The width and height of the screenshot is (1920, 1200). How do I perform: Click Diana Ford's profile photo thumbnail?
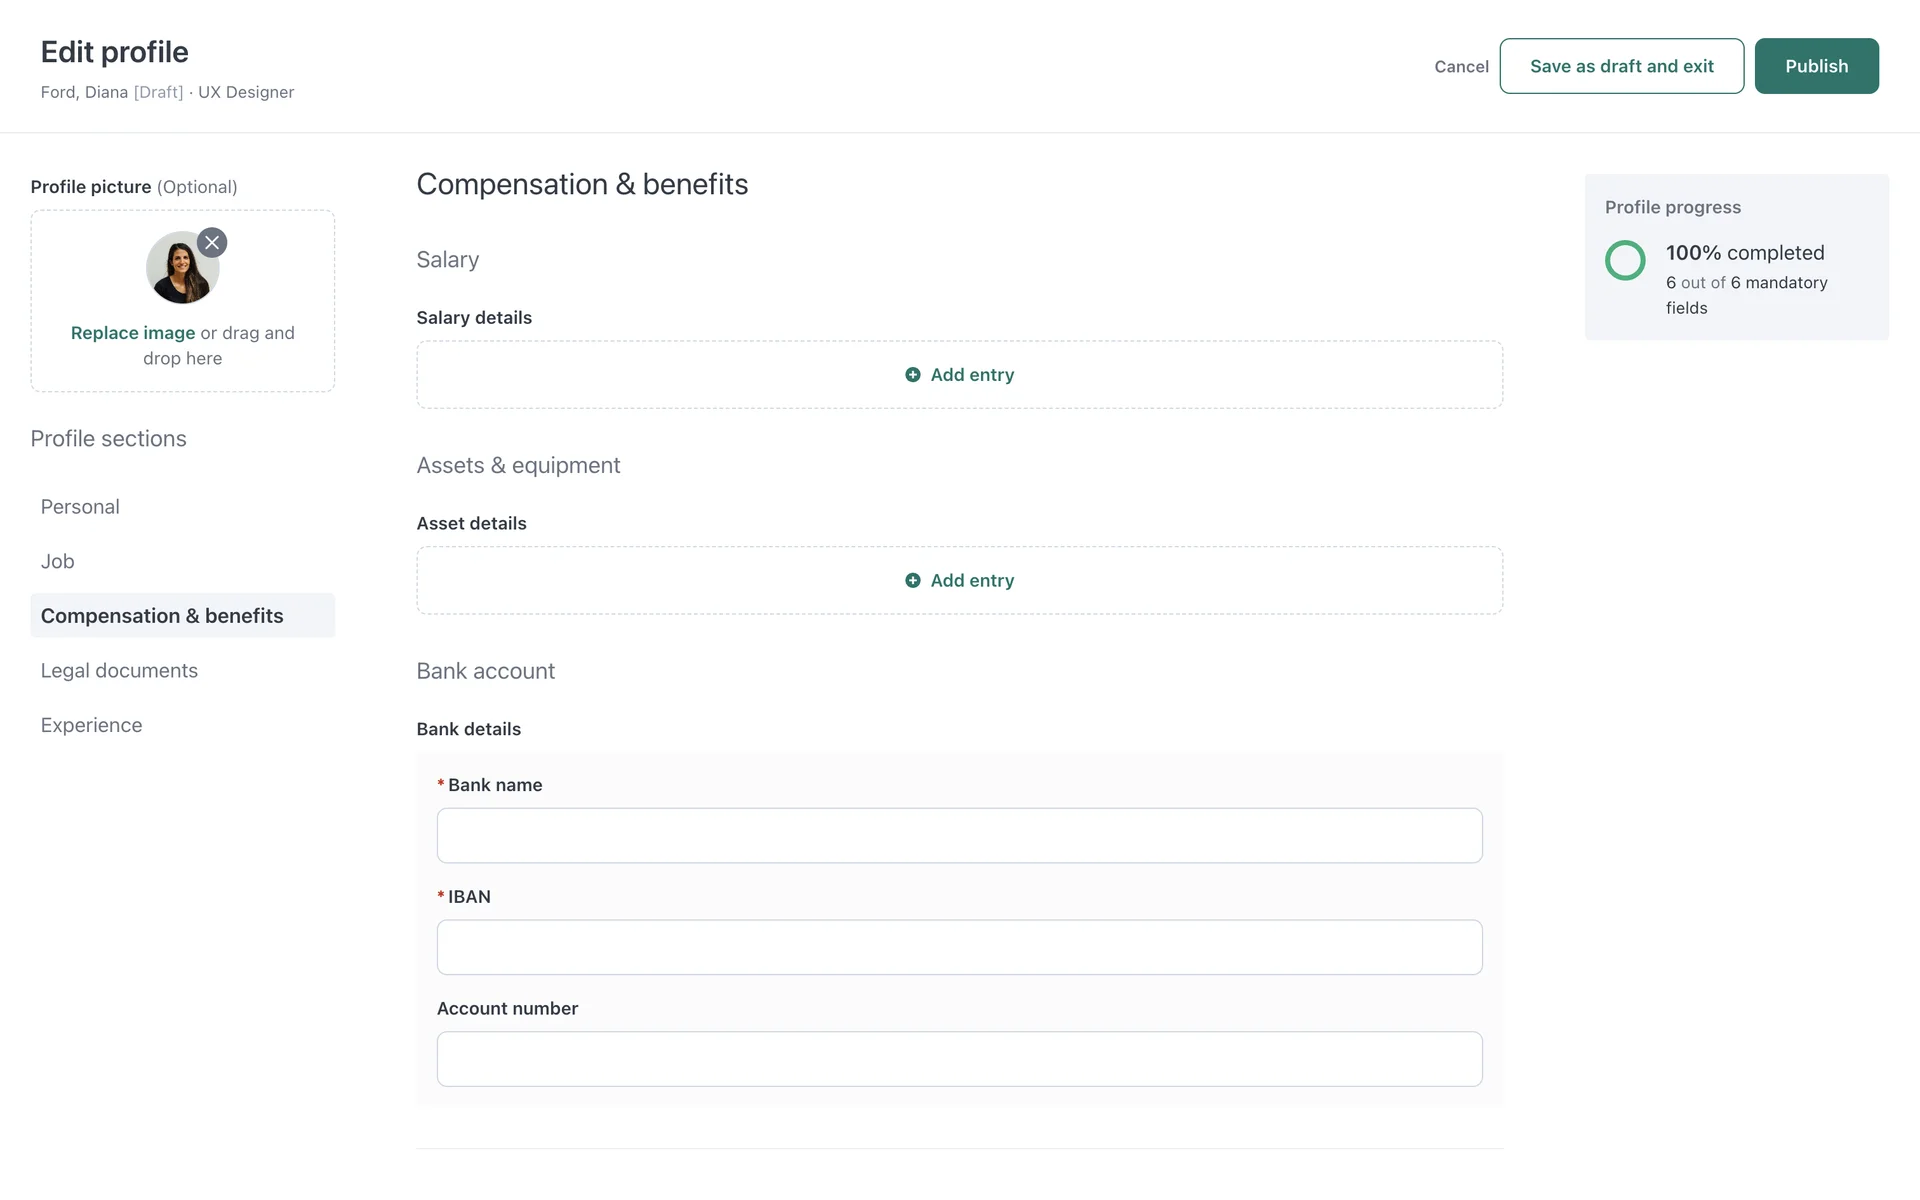coord(180,270)
